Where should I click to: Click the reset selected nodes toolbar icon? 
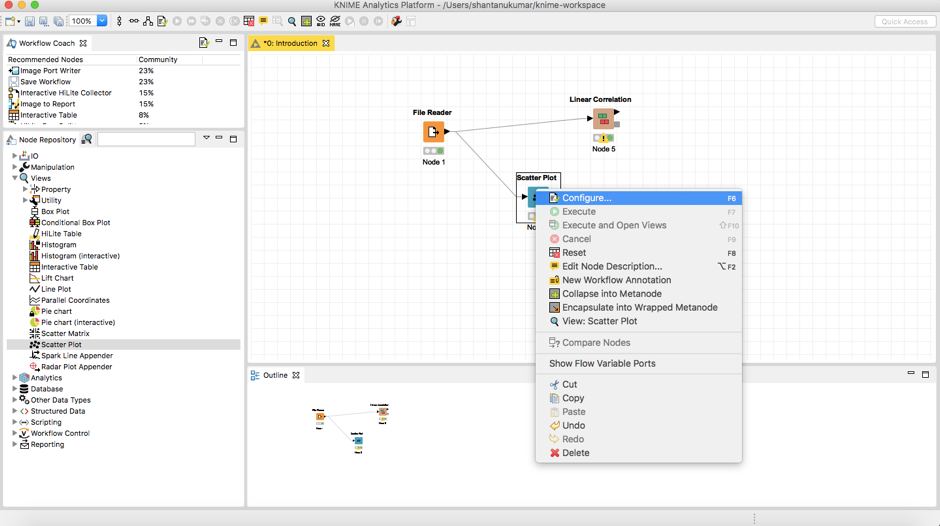coord(249,21)
